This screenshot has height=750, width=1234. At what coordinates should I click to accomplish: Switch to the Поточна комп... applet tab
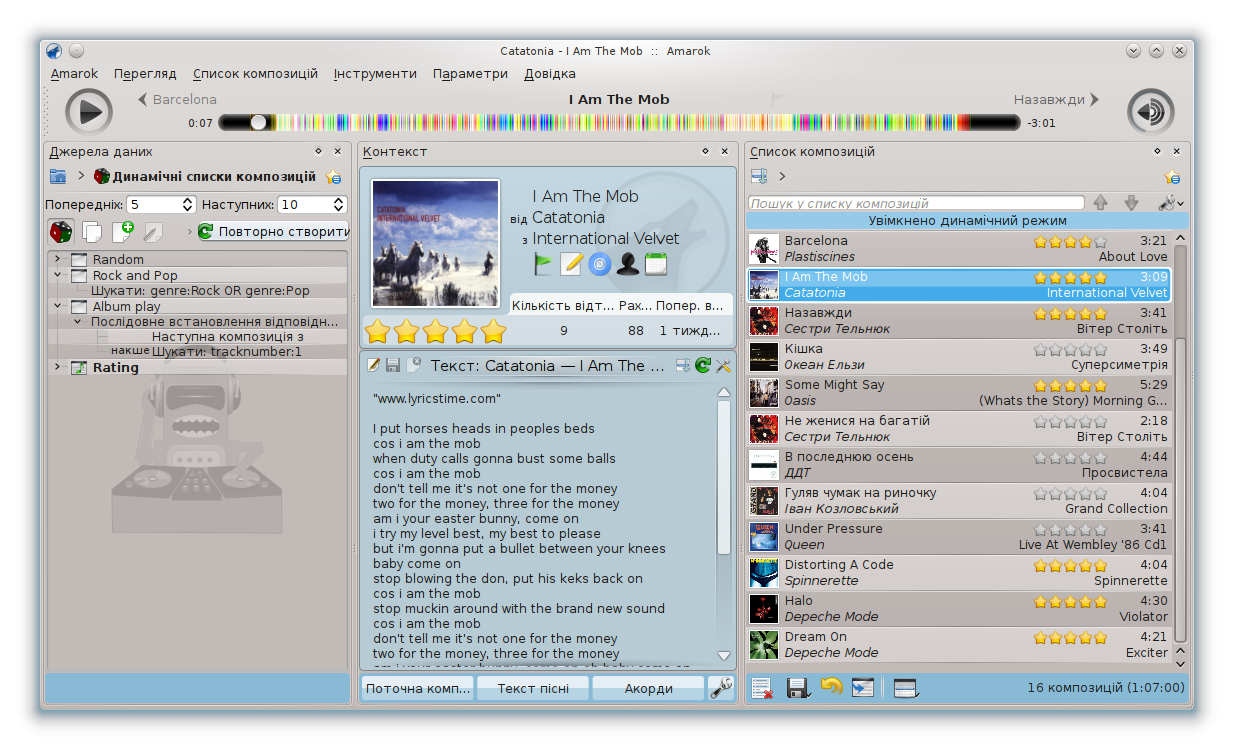tap(417, 688)
